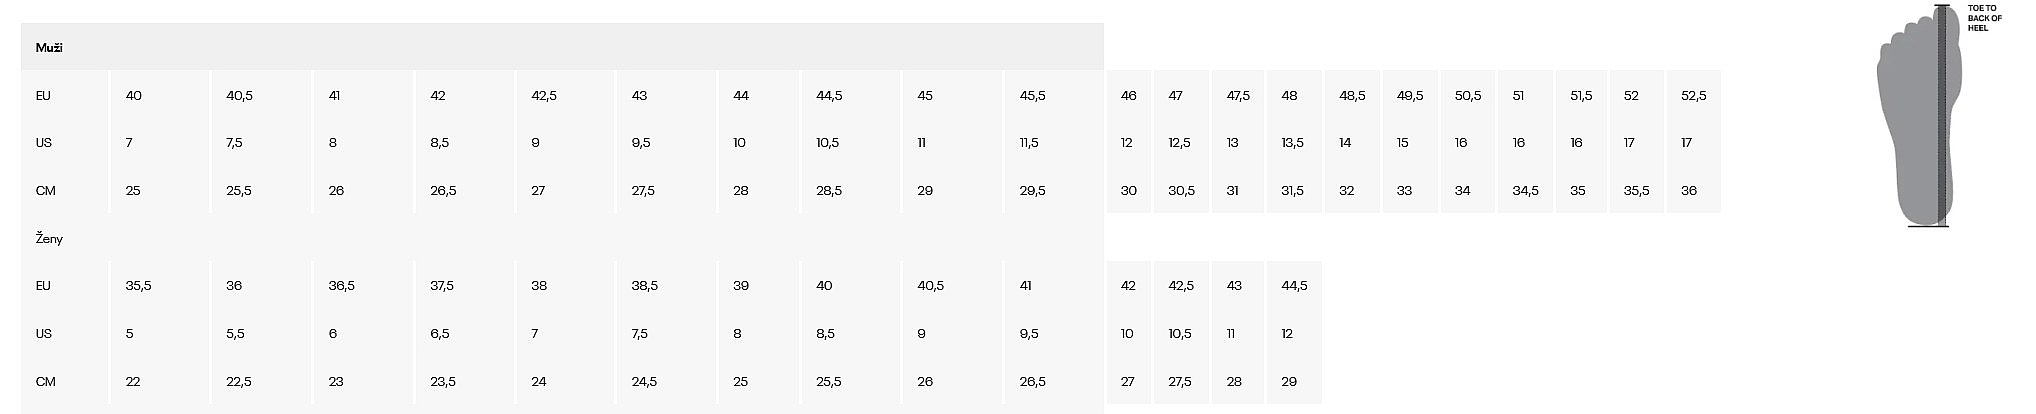Click the 'TOE TO BACK OF HEEL' label
The image size is (2036, 414).
[x=1984, y=18]
